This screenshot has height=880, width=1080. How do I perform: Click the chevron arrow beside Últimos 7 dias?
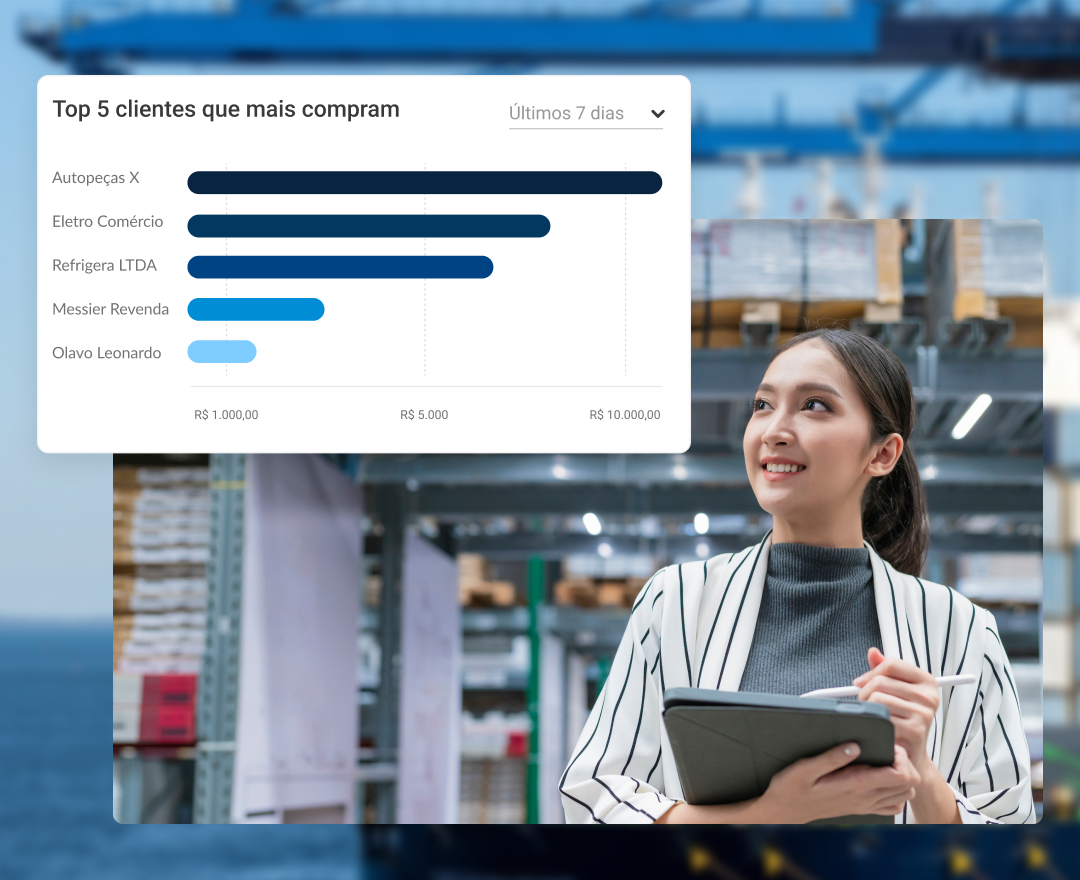658,114
